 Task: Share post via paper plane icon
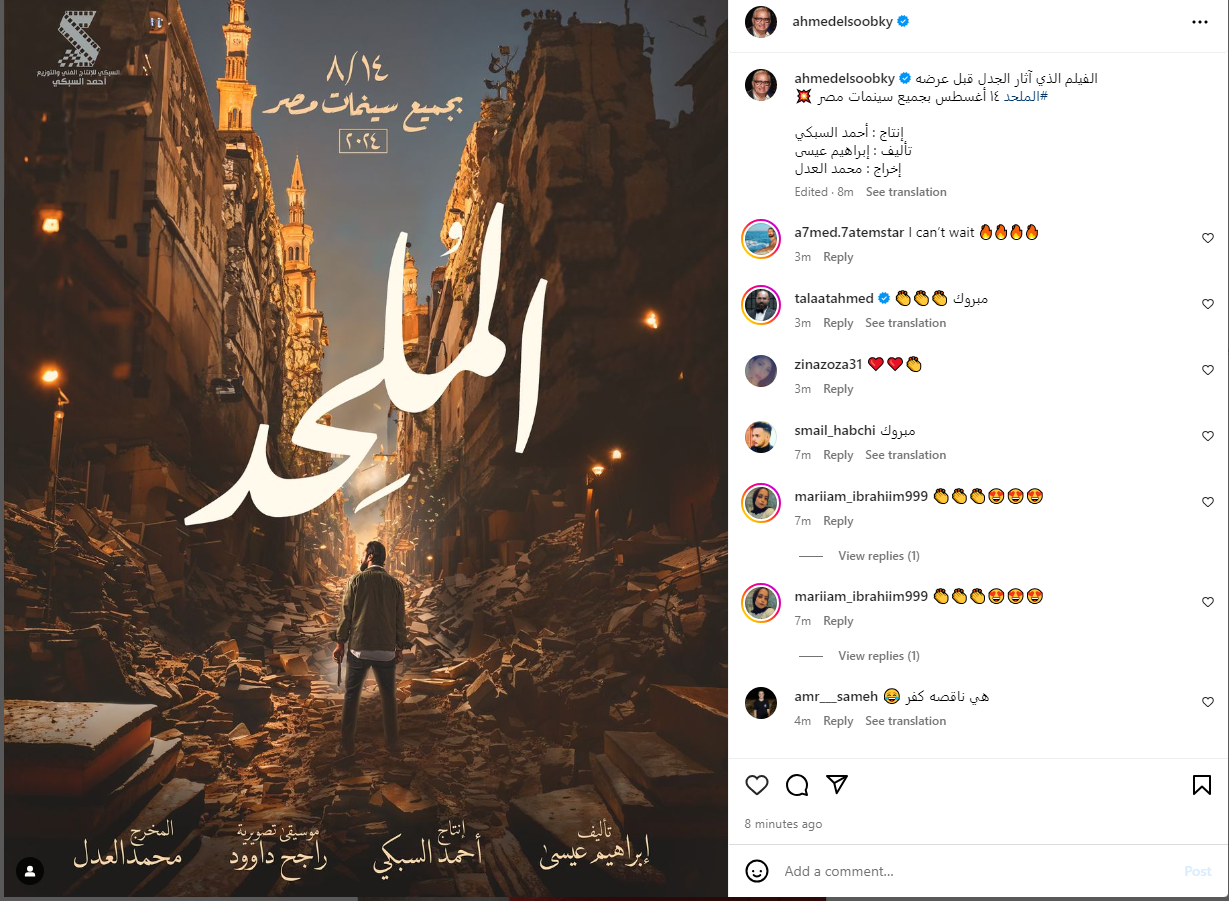coord(837,785)
